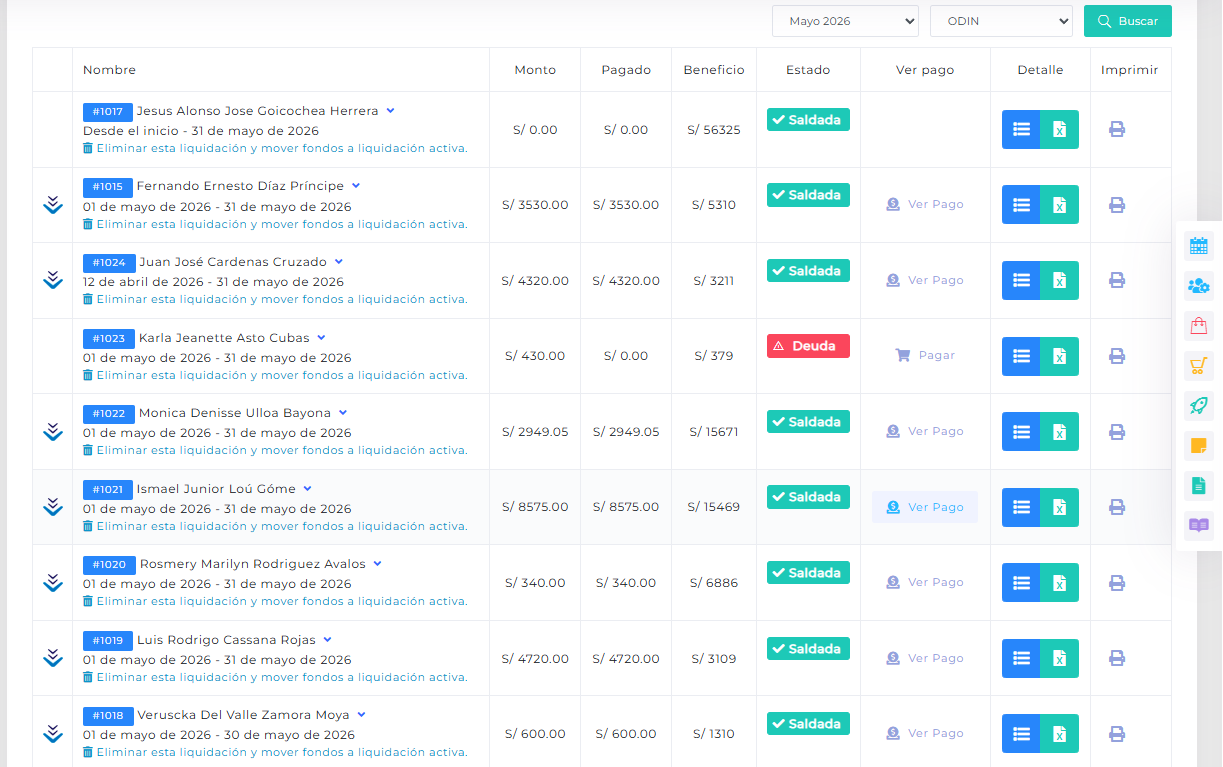Click the #1024 liquidation badge
The height and width of the screenshot is (767, 1223).
[108, 263]
